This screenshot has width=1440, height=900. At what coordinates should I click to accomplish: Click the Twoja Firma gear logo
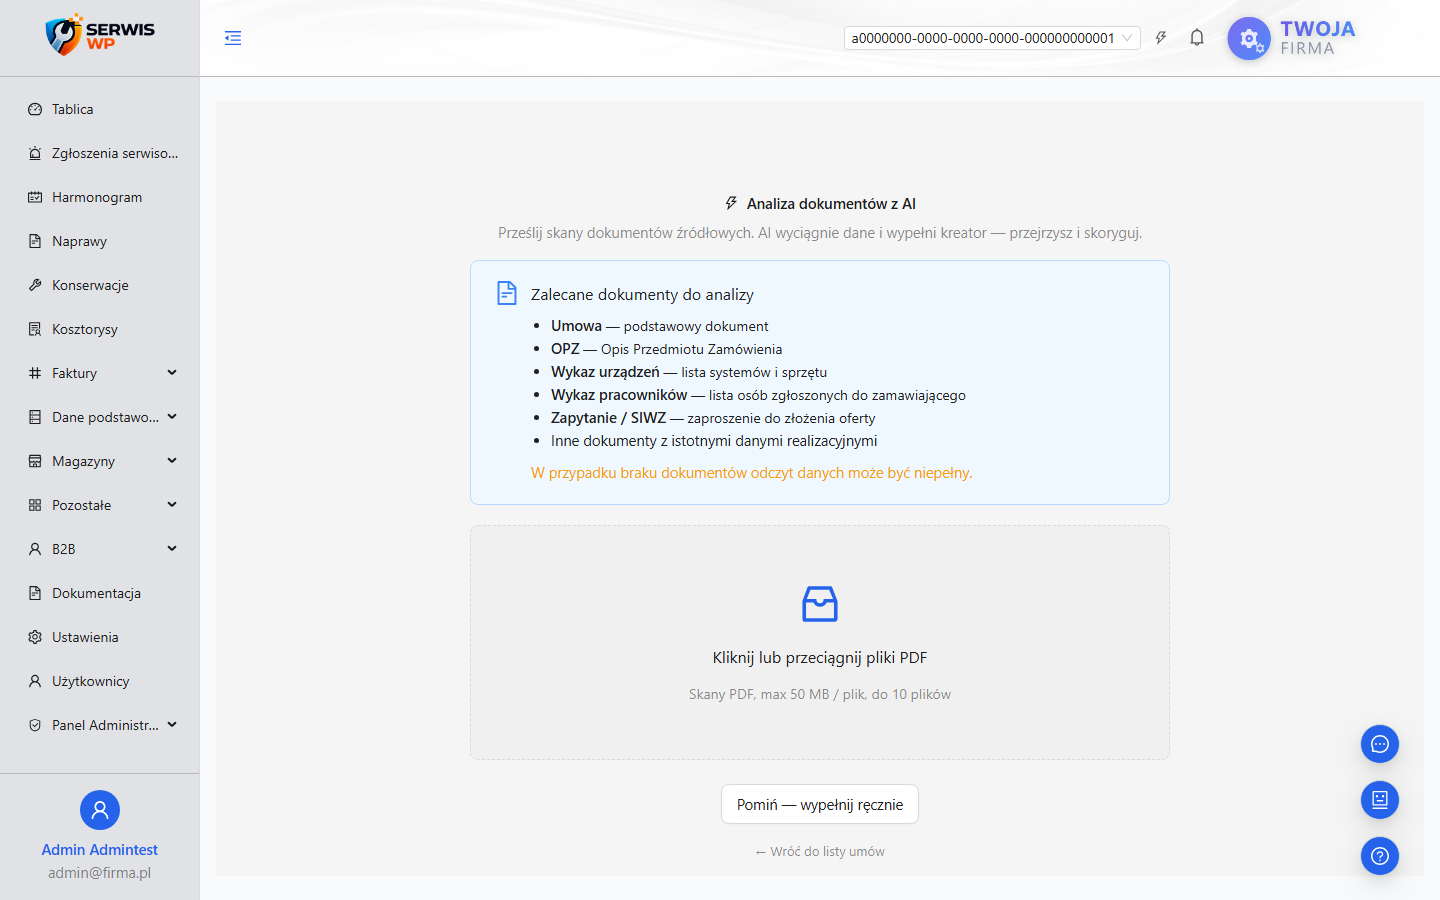[1249, 39]
